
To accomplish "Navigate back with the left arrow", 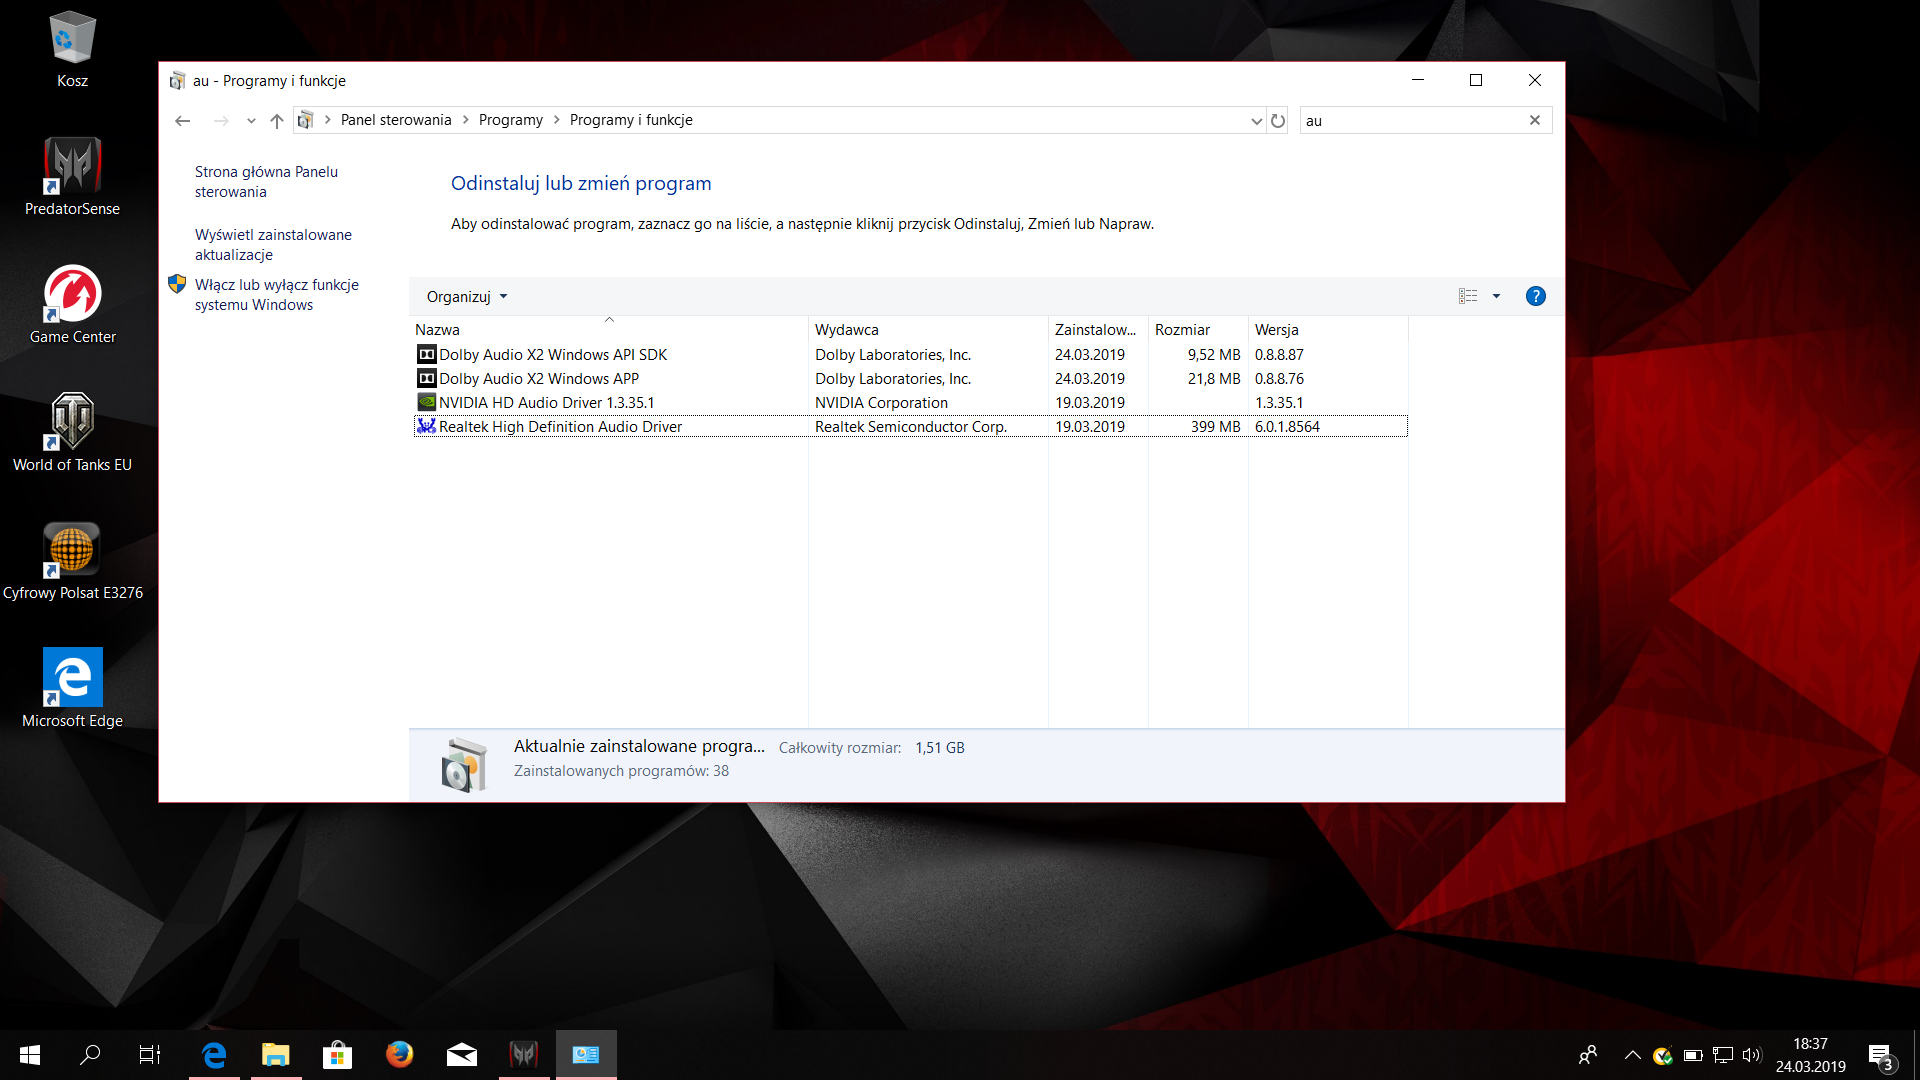I will click(x=182, y=121).
